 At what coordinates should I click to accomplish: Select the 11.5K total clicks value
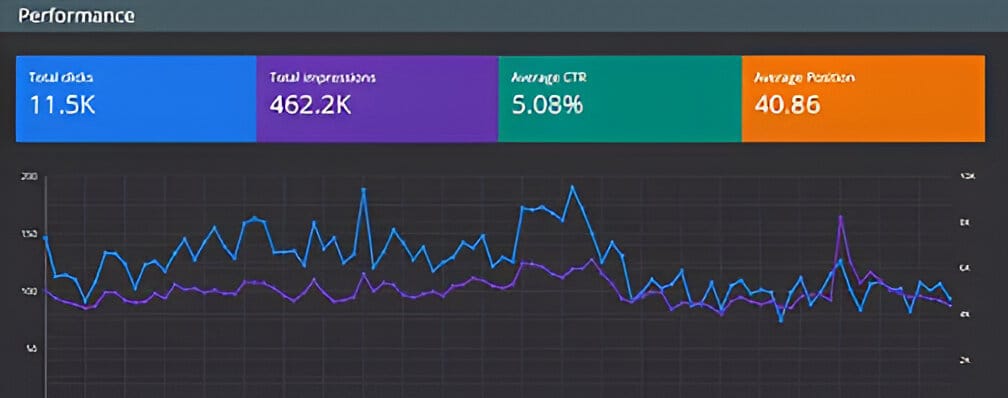62,105
